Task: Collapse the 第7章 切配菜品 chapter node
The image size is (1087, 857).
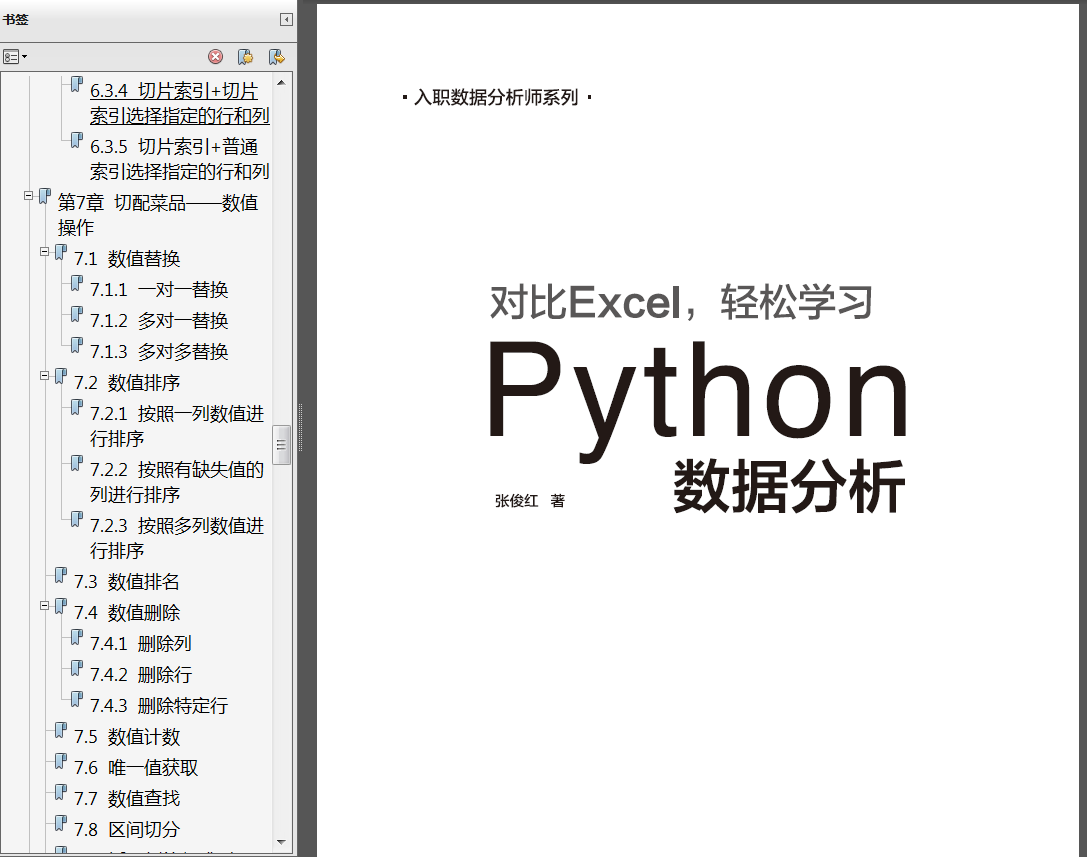Action: [28, 196]
